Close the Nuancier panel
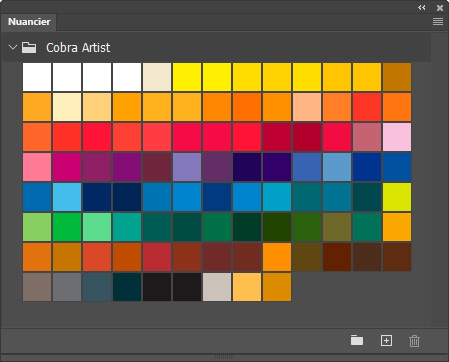The height and width of the screenshot is (362, 449). pyautogui.click(x=440, y=8)
